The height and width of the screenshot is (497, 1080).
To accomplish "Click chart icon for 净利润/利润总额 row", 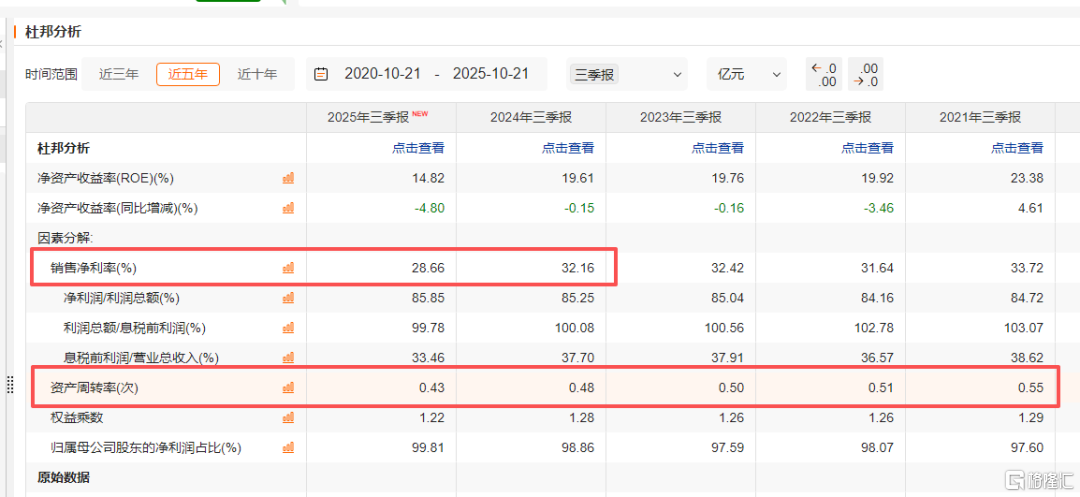I will coord(288,298).
